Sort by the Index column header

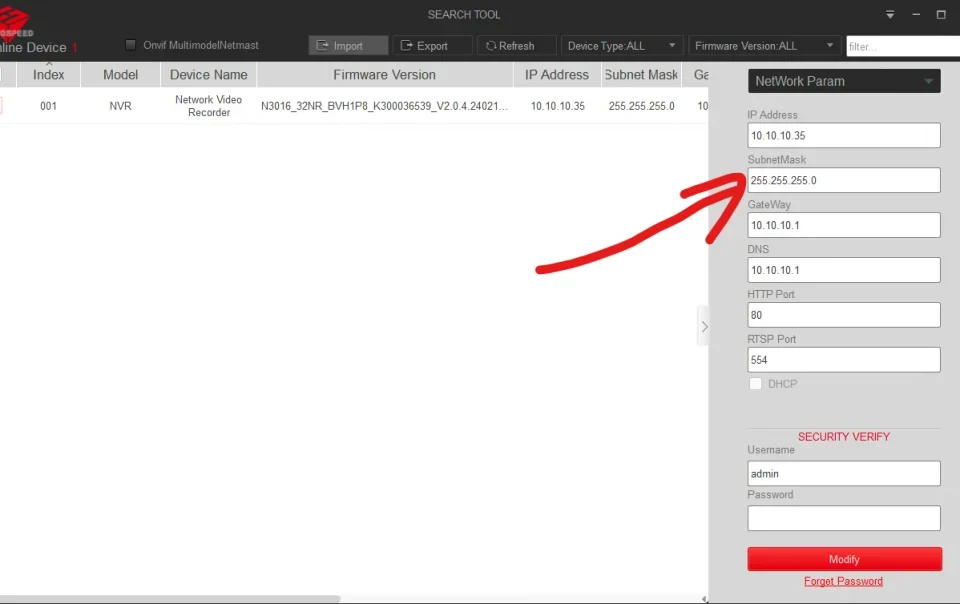(x=48, y=75)
